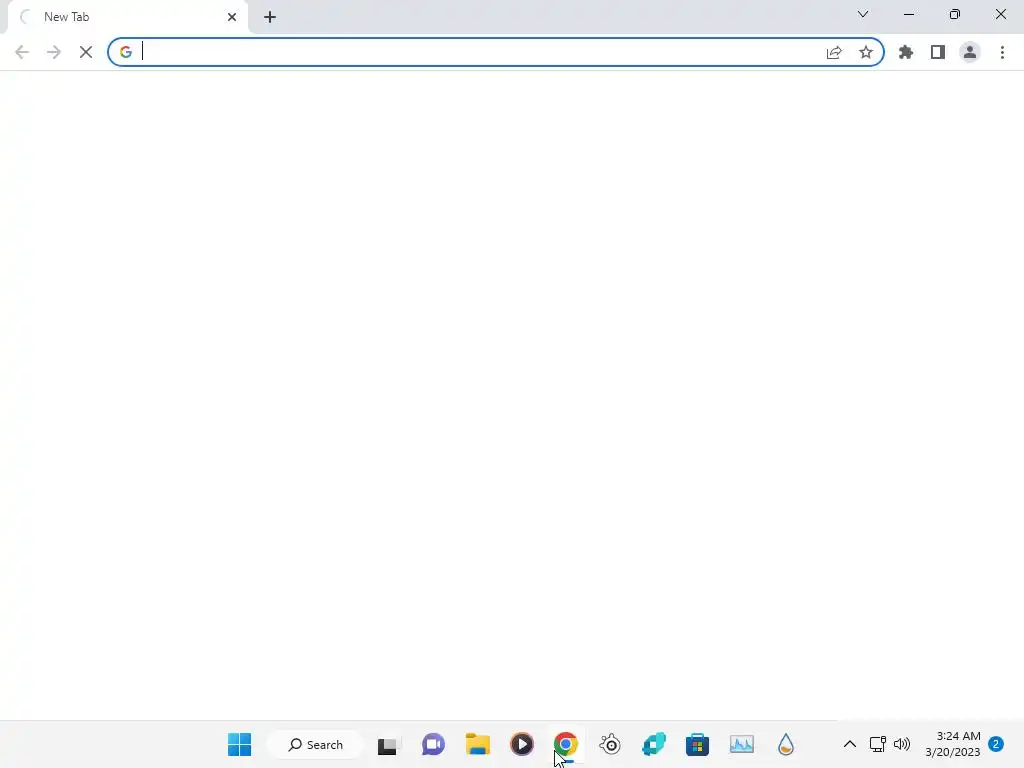The height and width of the screenshot is (768, 1024).
Task: Open notifications badge showing 2
Action: 996,744
